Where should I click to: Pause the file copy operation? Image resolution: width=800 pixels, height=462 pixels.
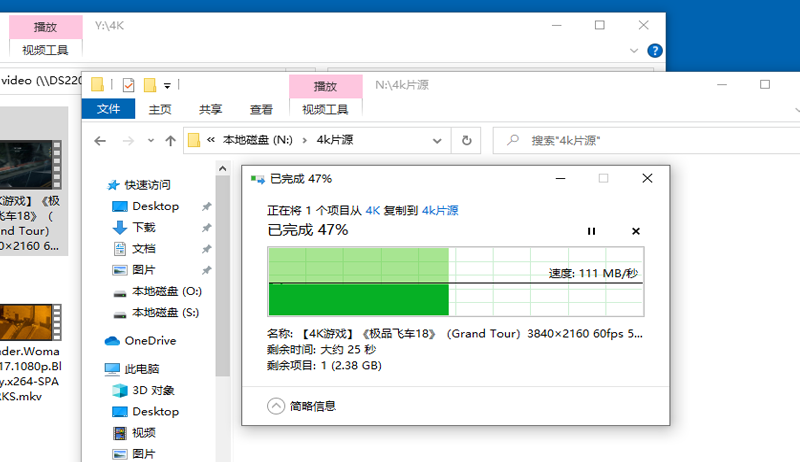591,231
